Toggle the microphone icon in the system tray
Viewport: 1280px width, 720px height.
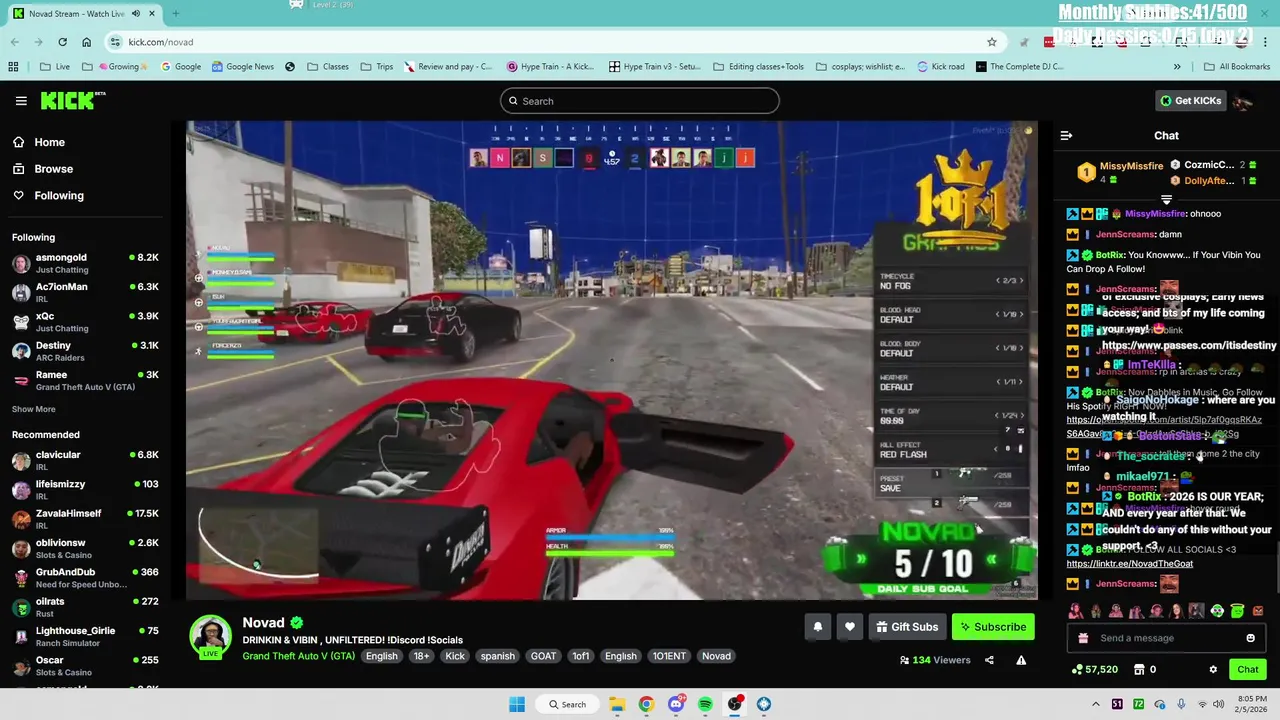point(1181,704)
